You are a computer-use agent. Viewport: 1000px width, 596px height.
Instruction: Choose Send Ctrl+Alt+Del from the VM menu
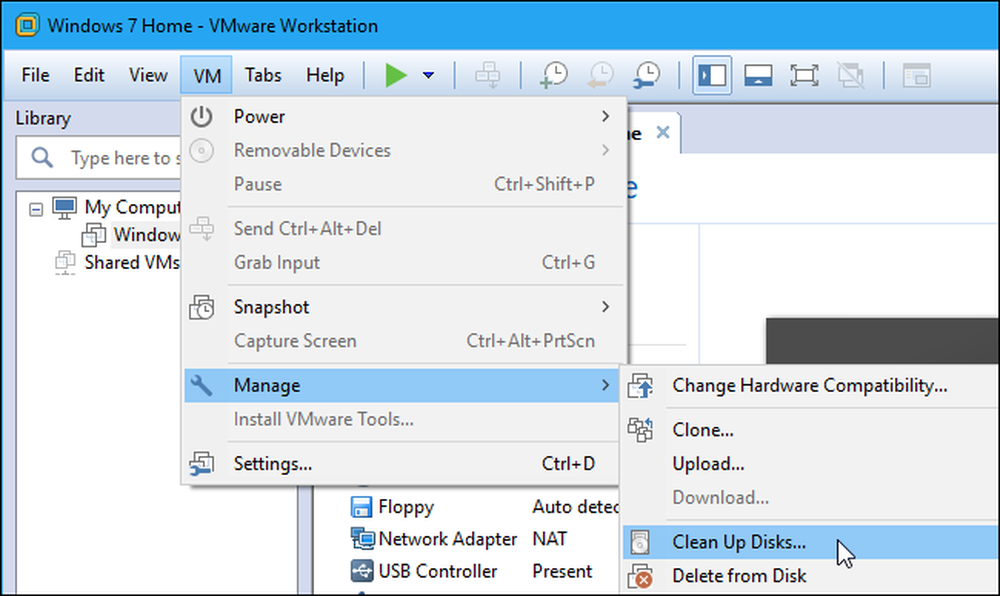(402, 228)
